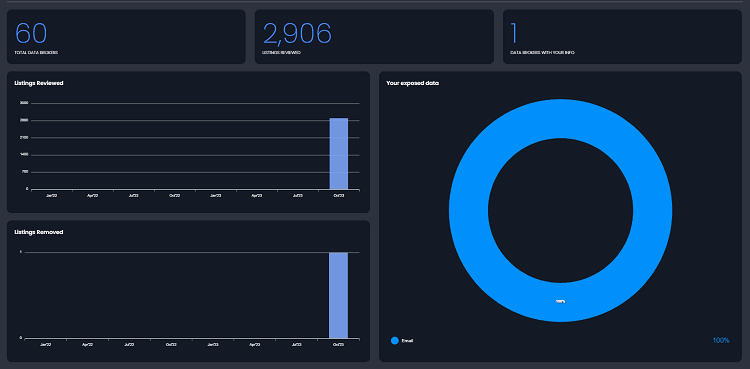Click the blue Email legend color dot
Image resolution: width=750 pixels, height=369 pixels.
395,341
